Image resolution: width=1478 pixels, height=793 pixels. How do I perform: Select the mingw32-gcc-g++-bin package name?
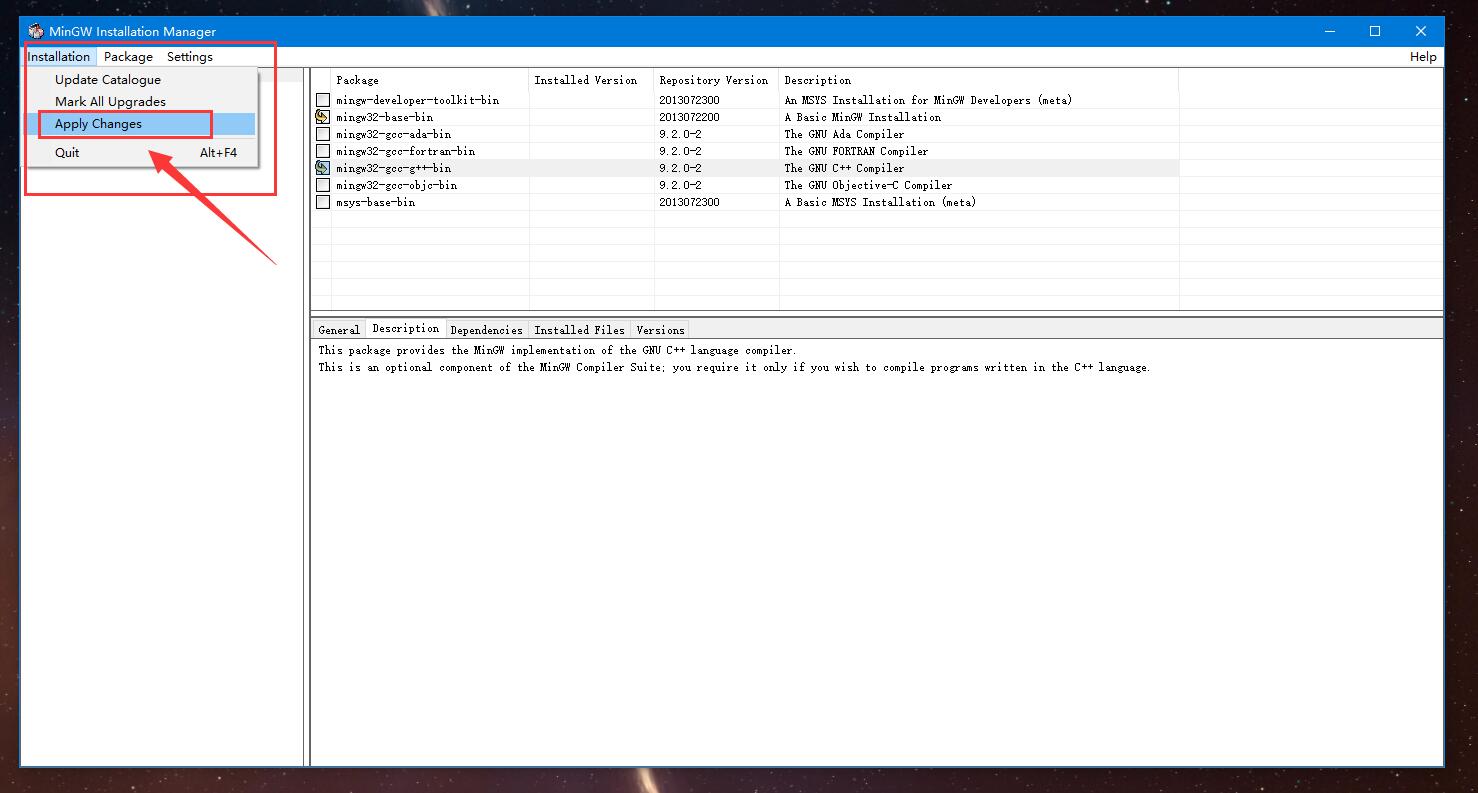pyautogui.click(x=394, y=168)
